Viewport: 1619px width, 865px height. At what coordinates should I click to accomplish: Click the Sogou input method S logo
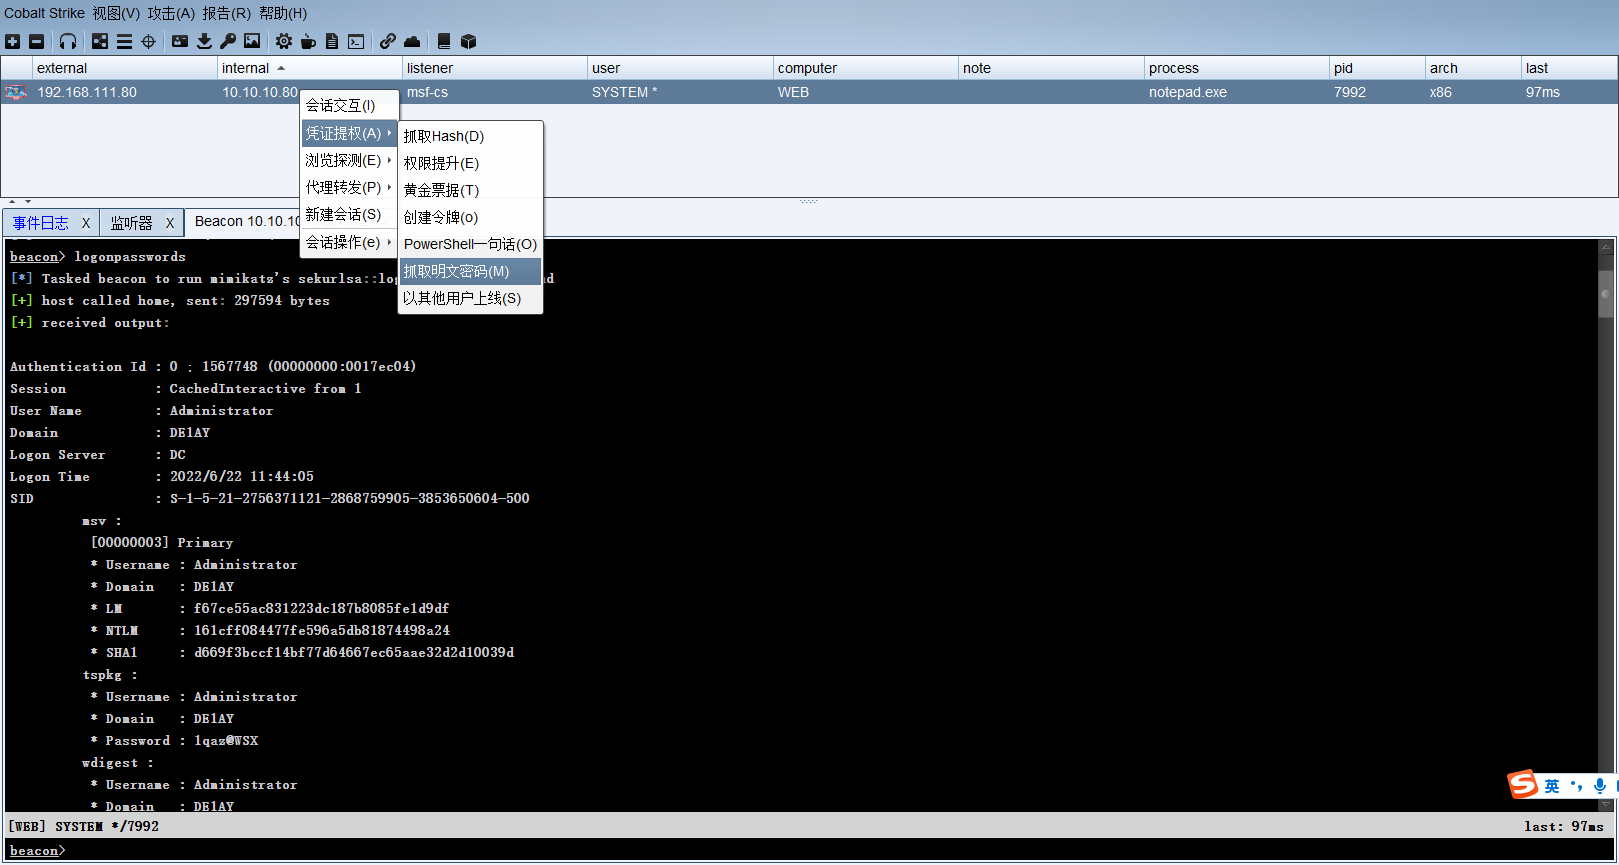tap(1523, 784)
